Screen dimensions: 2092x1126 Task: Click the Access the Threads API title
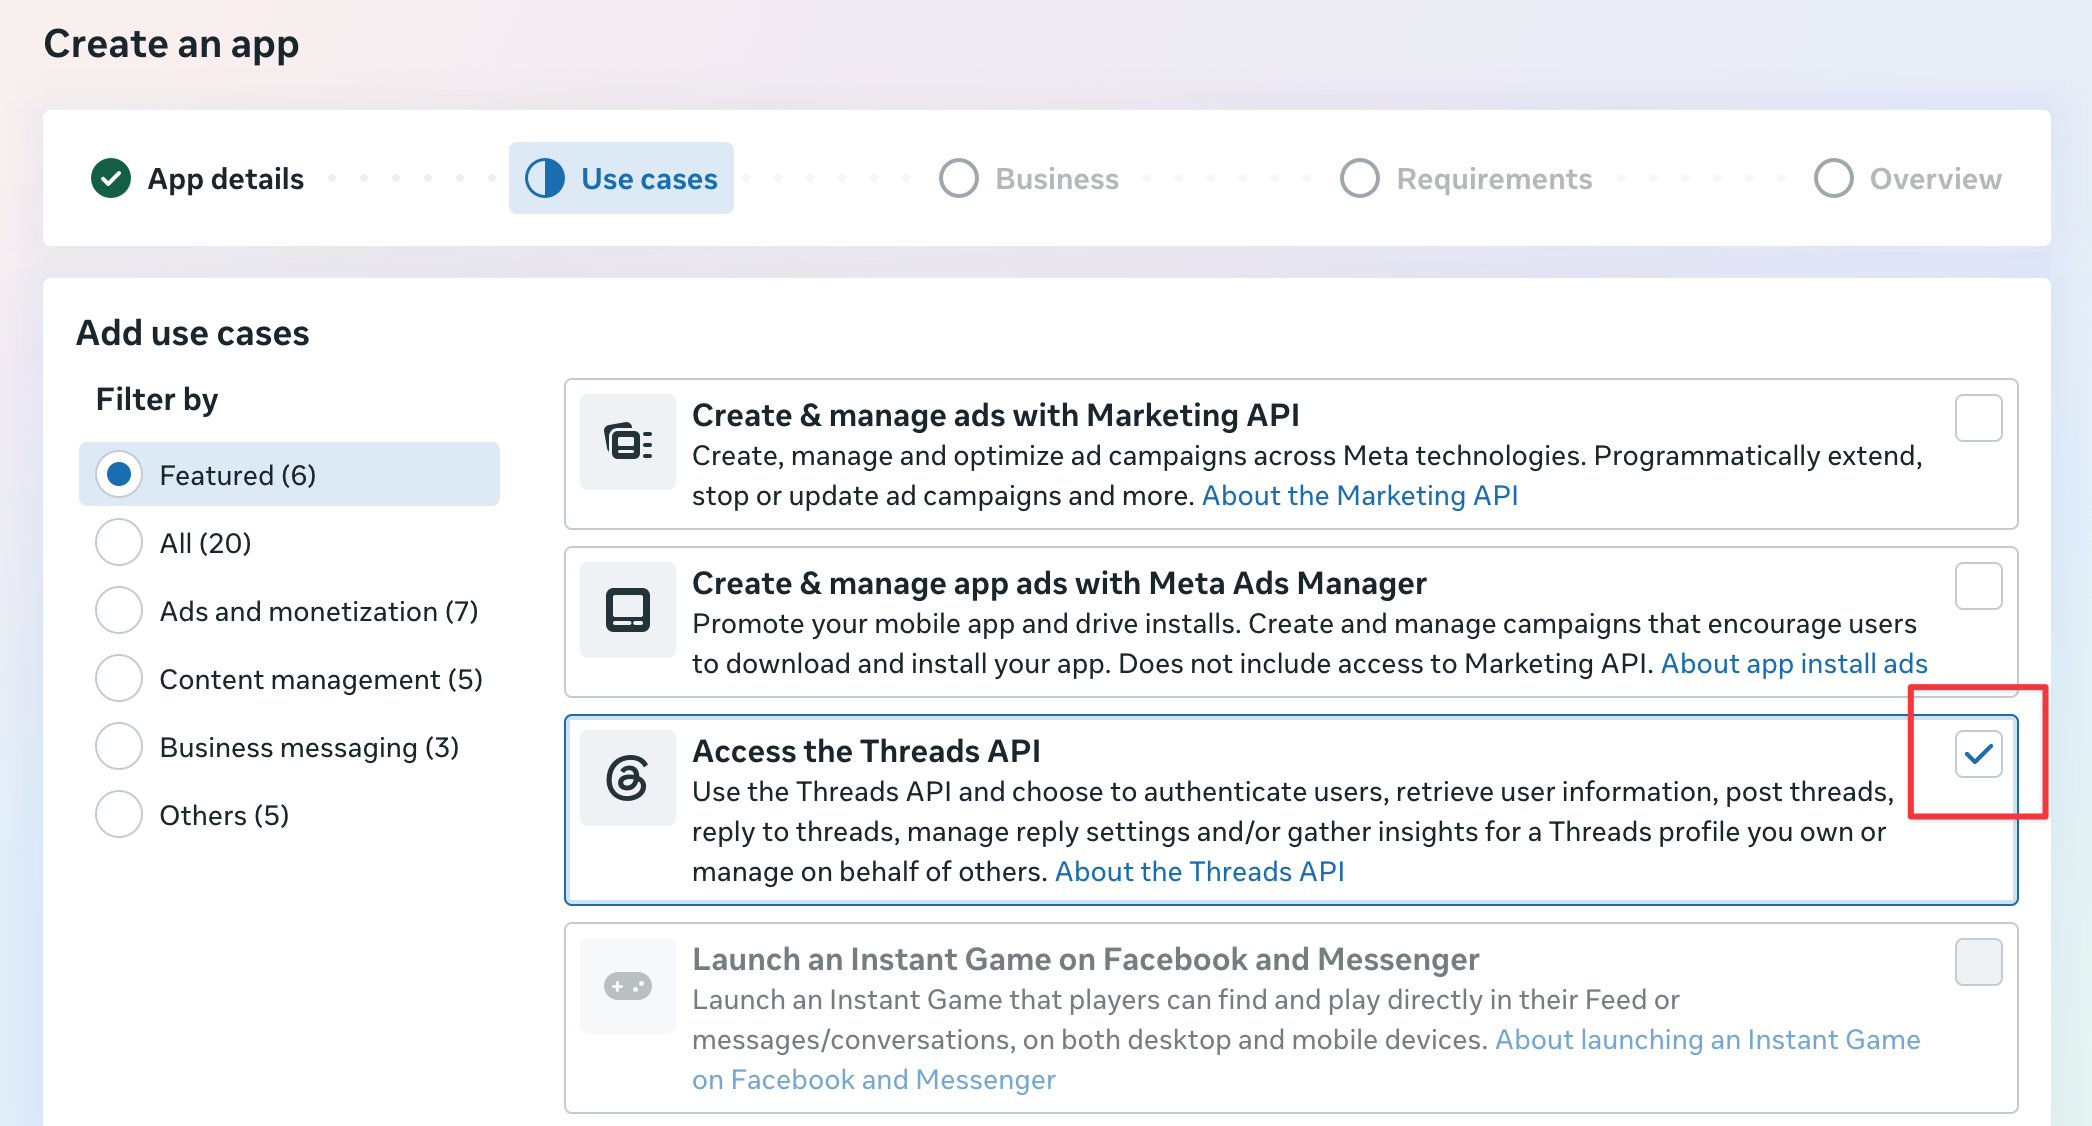[x=866, y=751]
